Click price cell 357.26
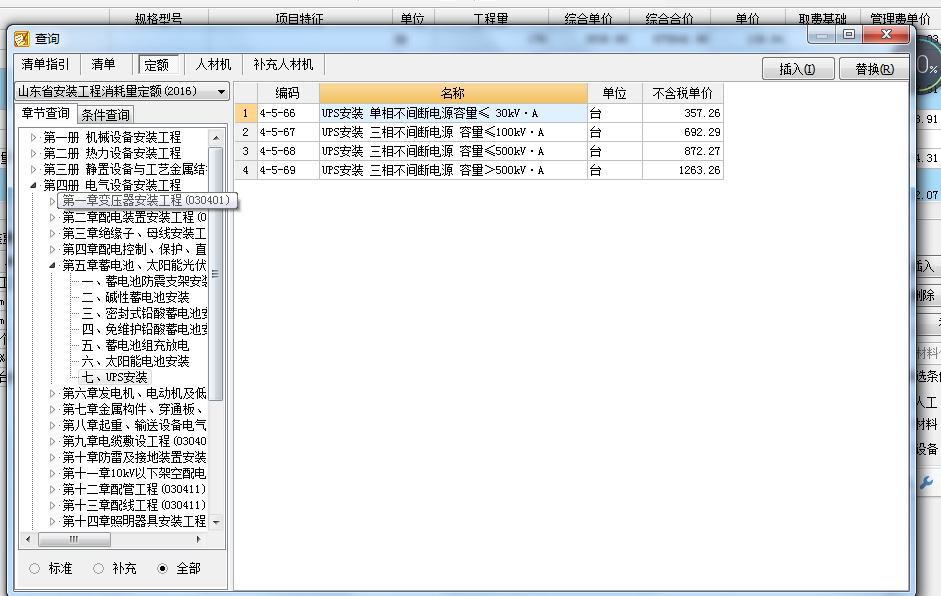 [683, 113]
